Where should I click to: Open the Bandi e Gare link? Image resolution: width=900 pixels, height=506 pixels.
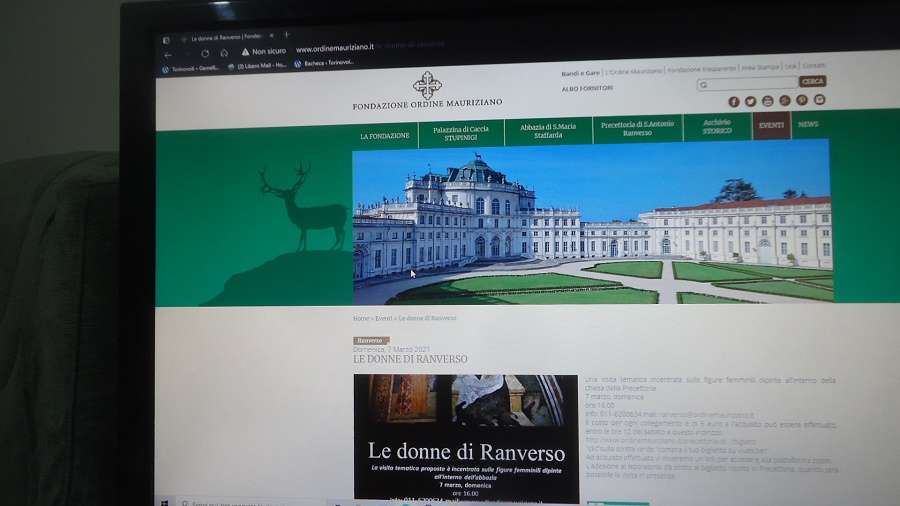580,73
